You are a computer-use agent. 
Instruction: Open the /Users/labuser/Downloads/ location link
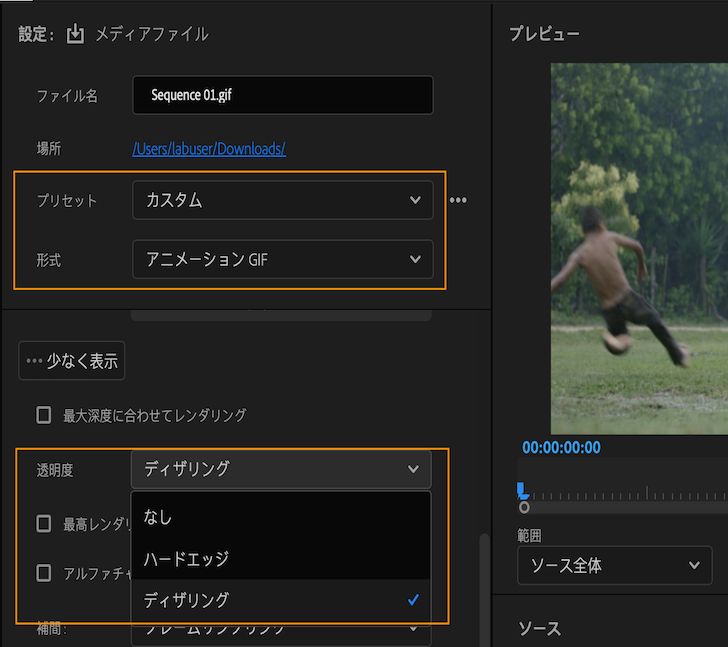point(209,149)
